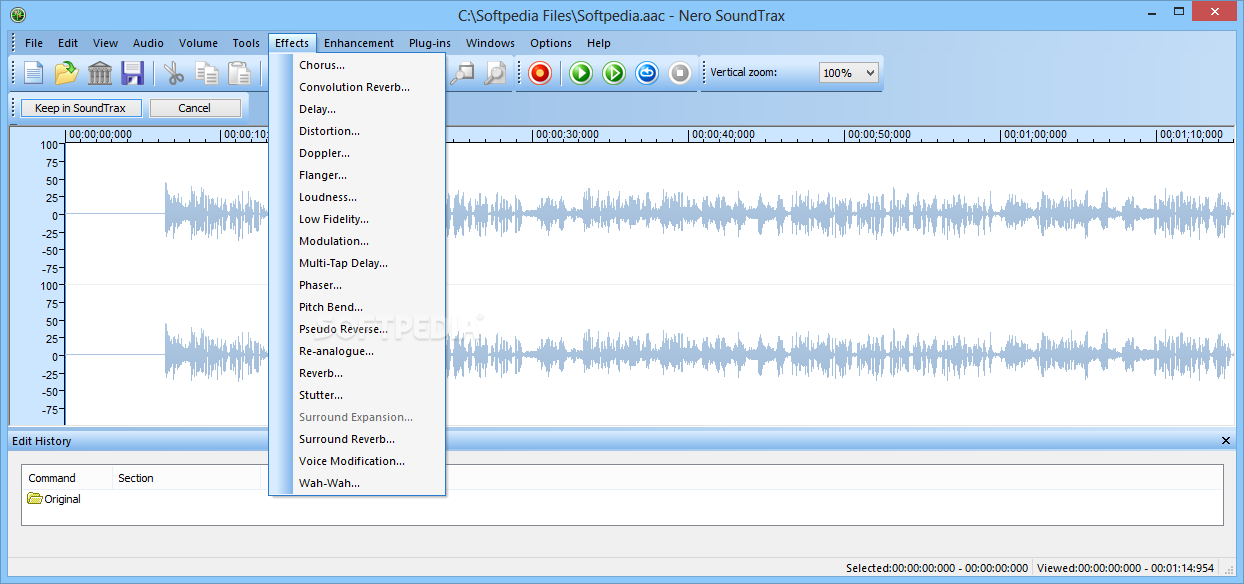Click the 00:00:30;000 timeline marker
Screen dimensions: 1244x584
tap(567, 134)
